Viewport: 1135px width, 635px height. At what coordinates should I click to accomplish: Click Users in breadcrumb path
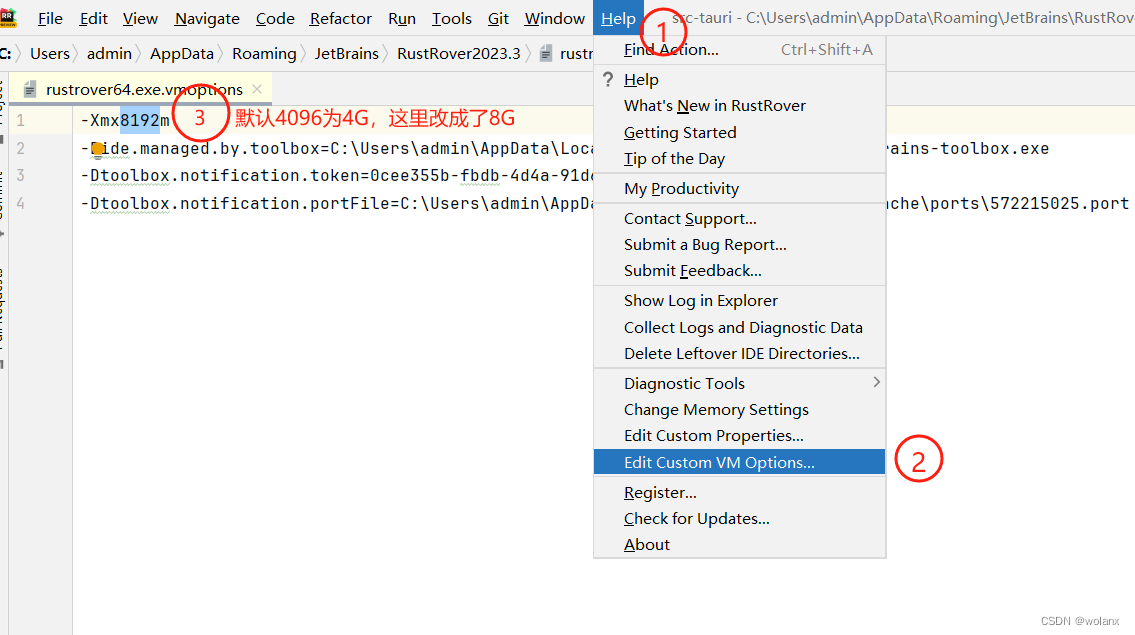(50, 54)
